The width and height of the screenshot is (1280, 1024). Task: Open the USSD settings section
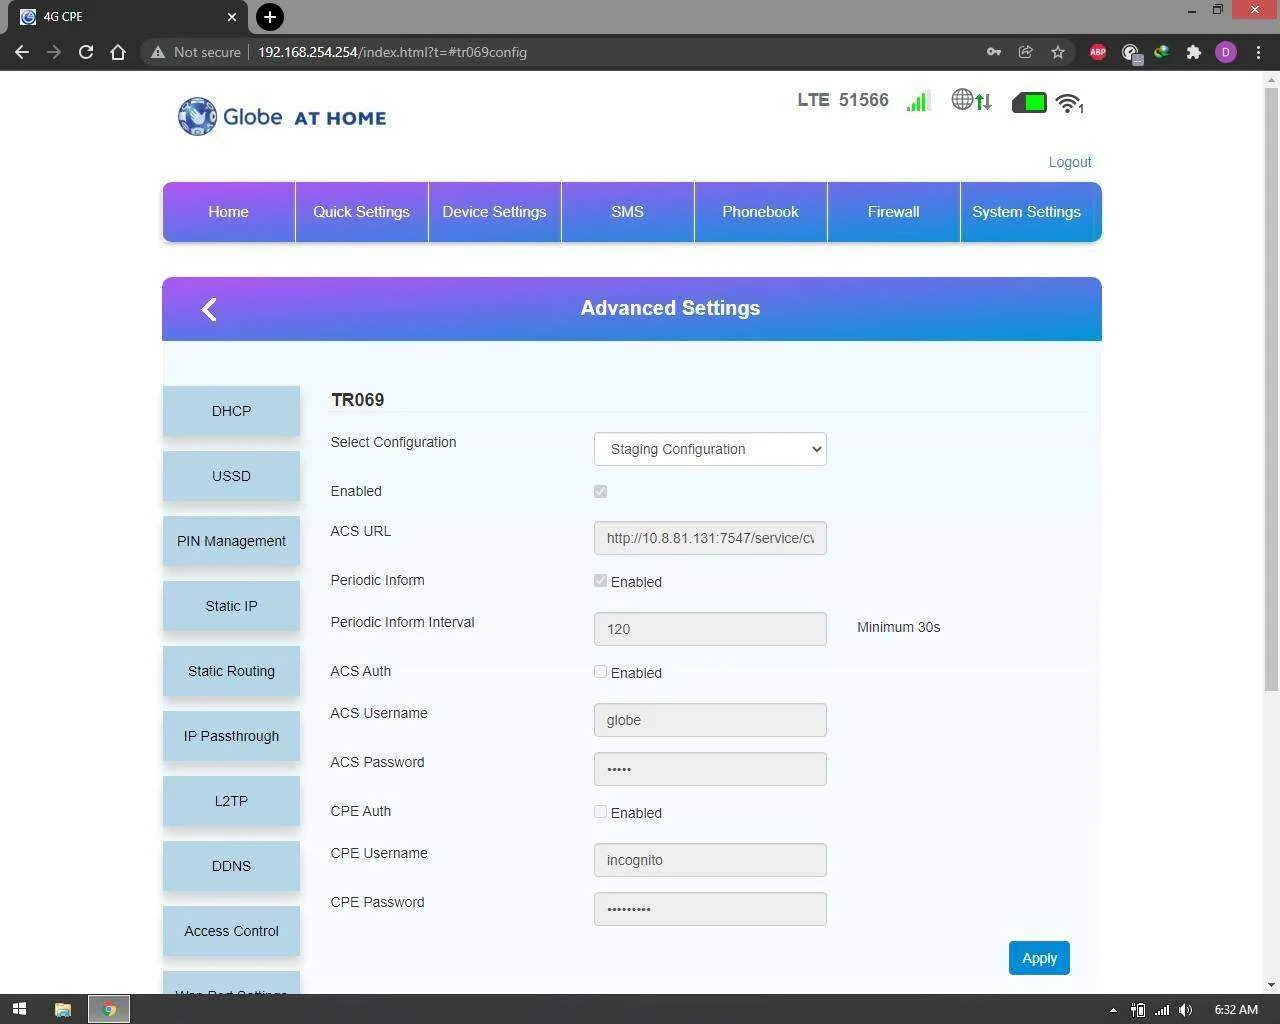pyautogui.click(x=231, y=476)
